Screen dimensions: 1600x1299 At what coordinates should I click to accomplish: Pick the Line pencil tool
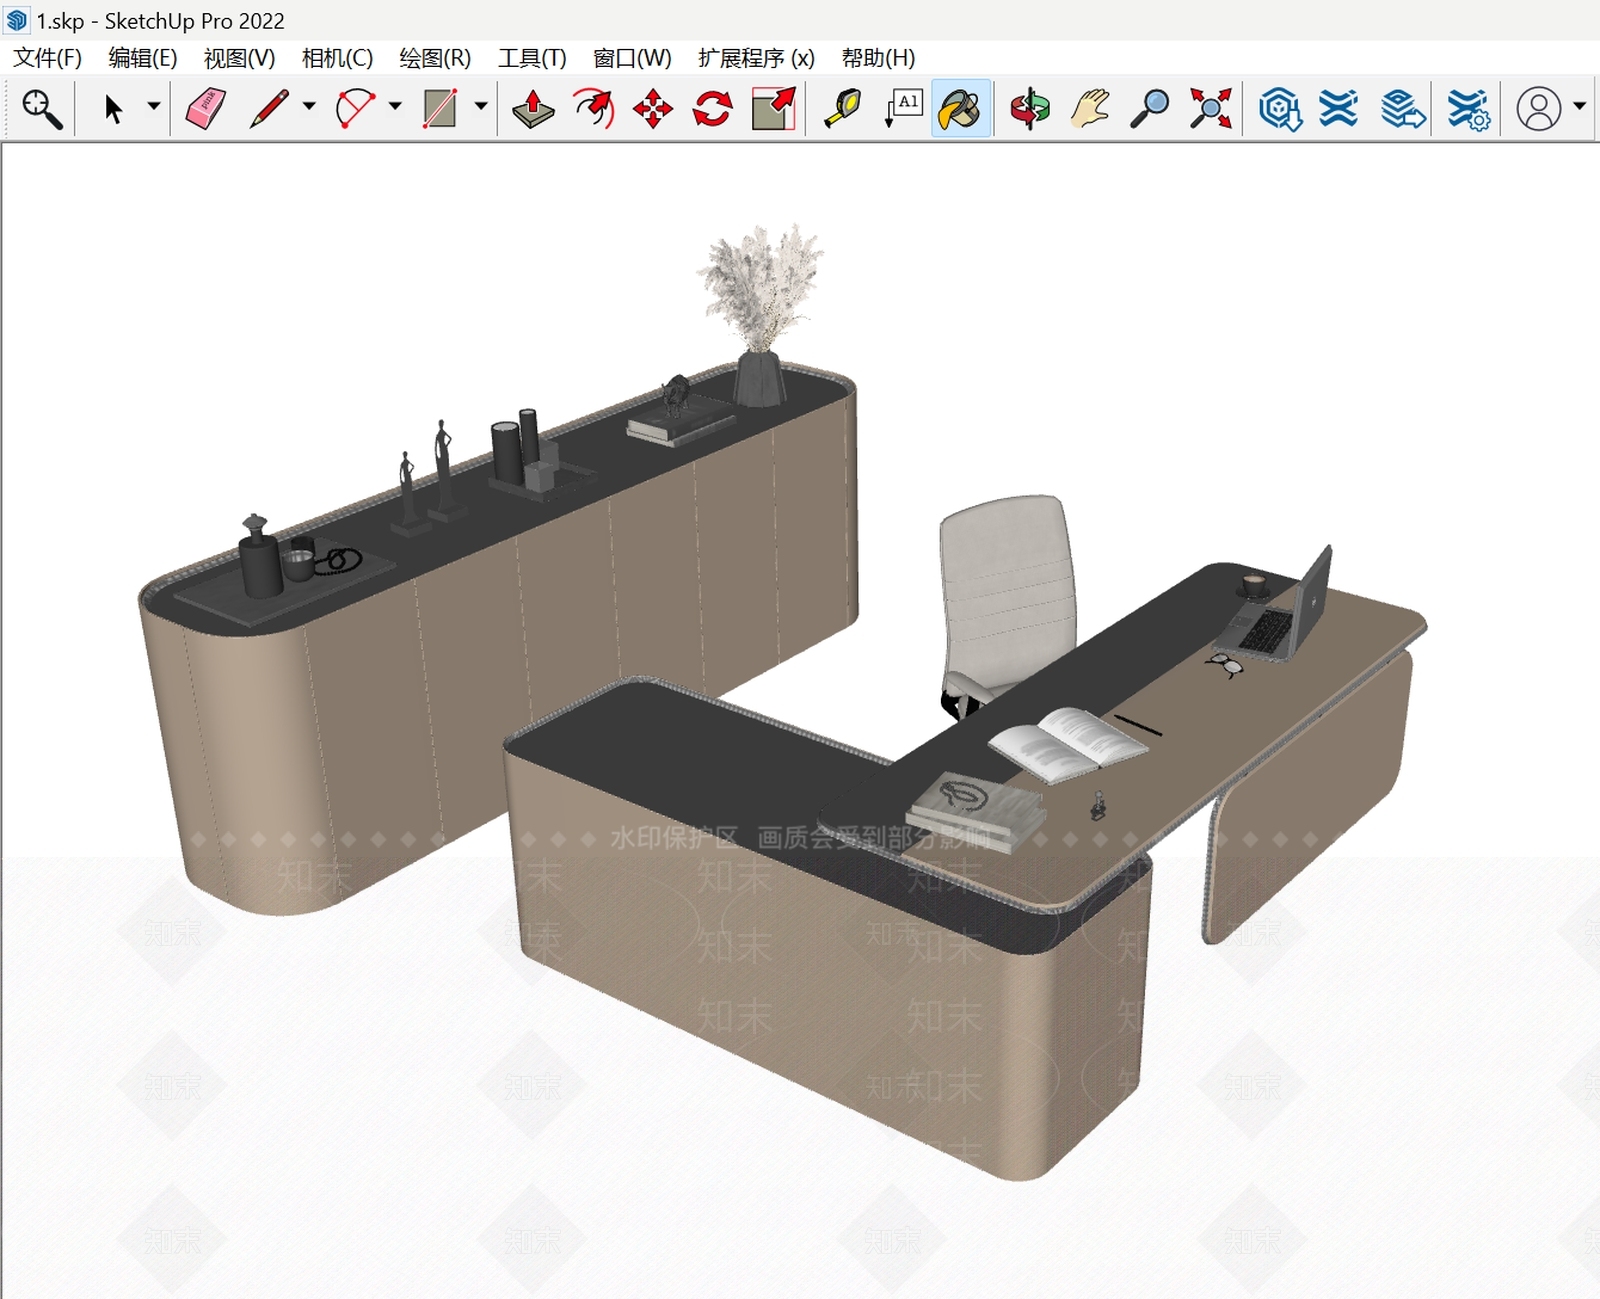coord(268,108)
